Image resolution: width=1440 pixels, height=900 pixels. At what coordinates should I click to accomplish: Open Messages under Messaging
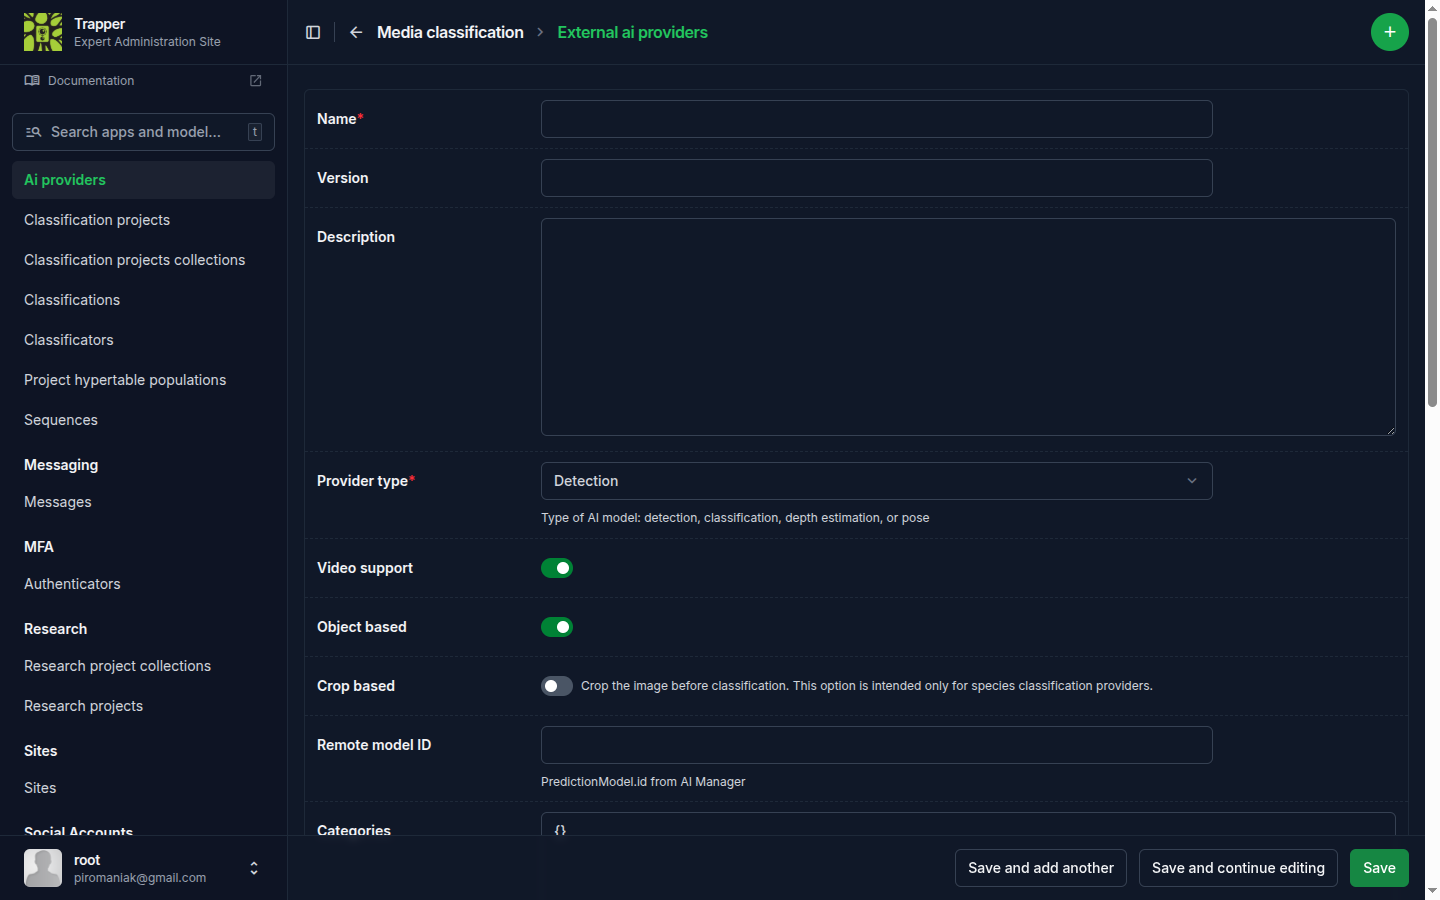(143, 502)
